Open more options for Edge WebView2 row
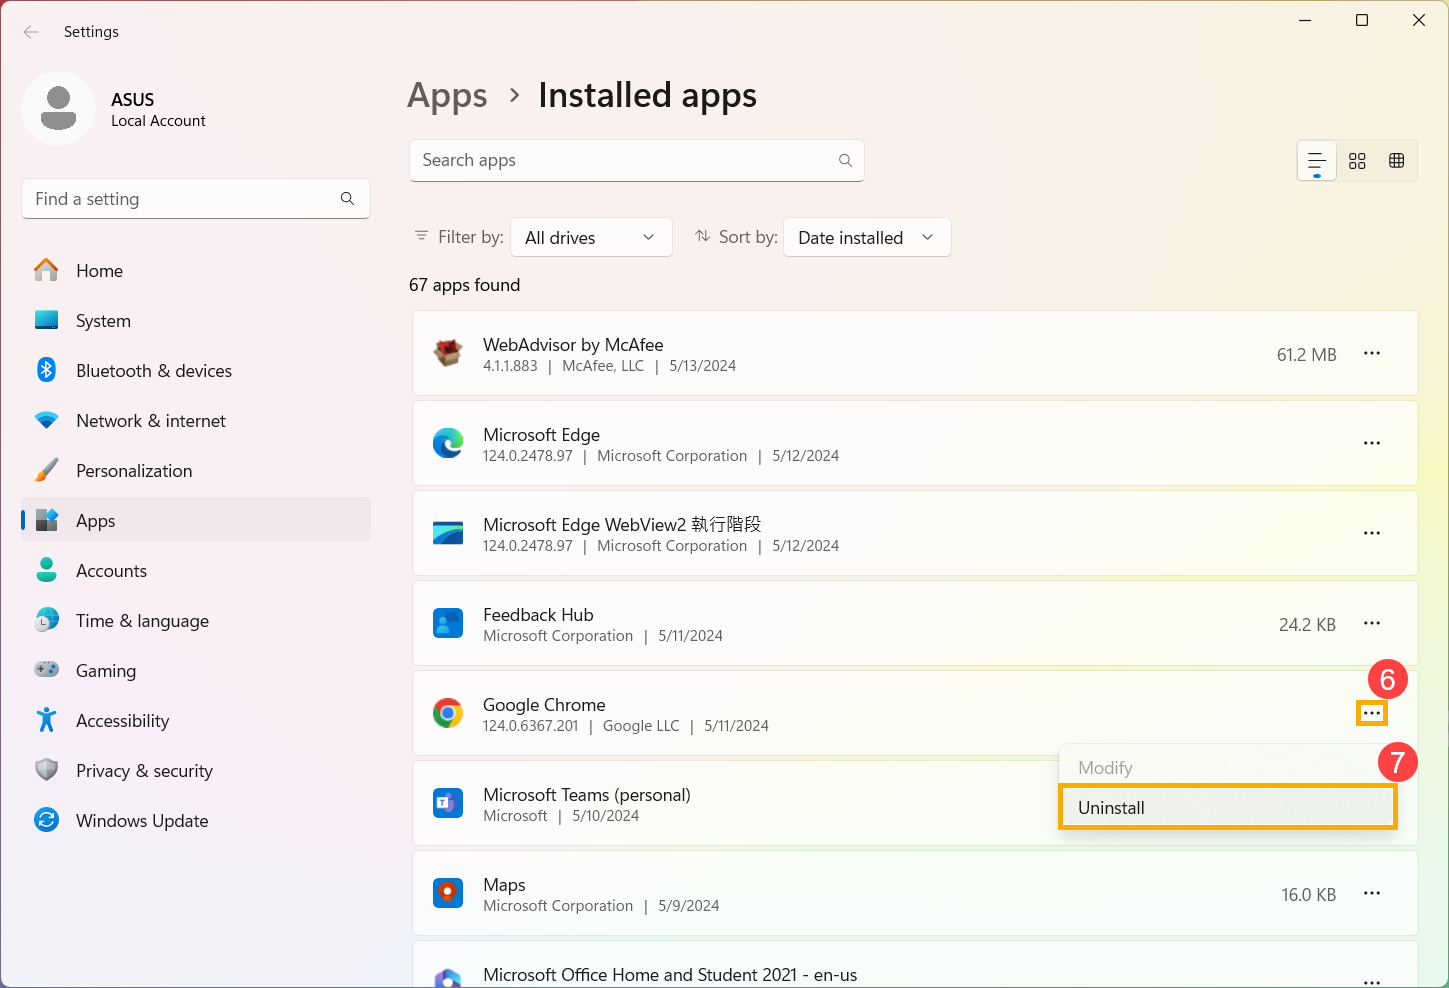The width and height of the screenshot is (1449, 988). (x=1372, y=533)
